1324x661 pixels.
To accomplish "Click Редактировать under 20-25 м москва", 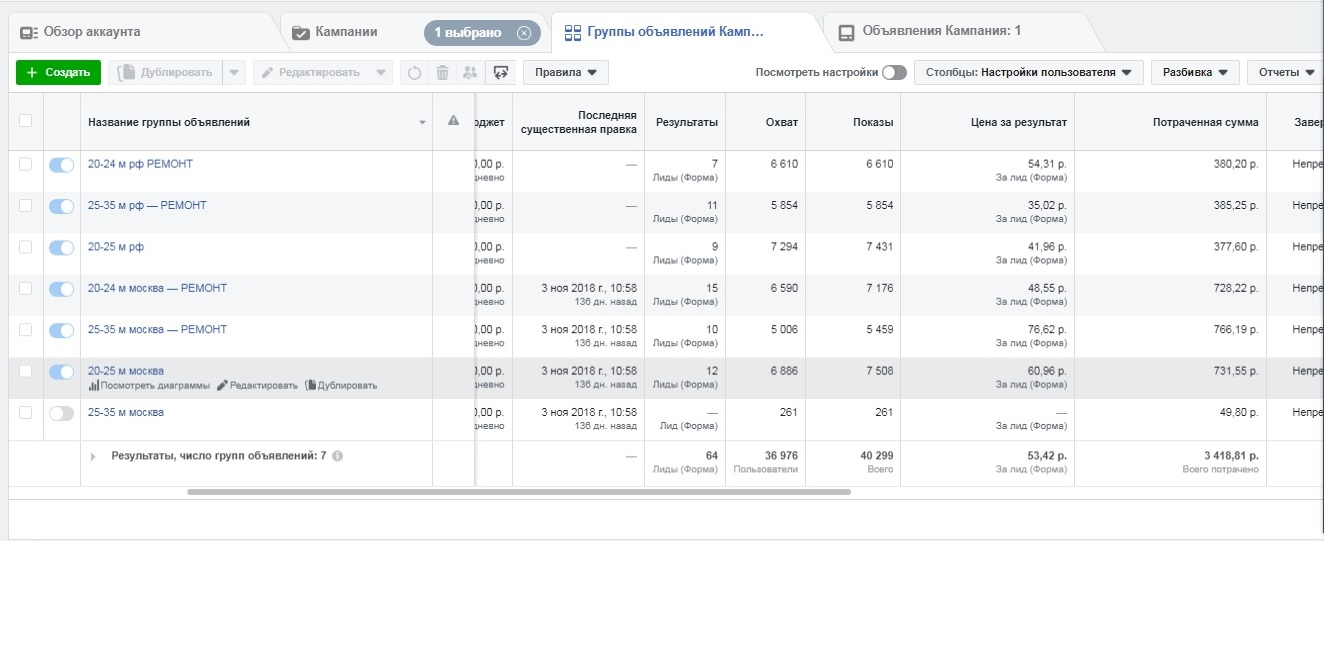I will [257, 386].
